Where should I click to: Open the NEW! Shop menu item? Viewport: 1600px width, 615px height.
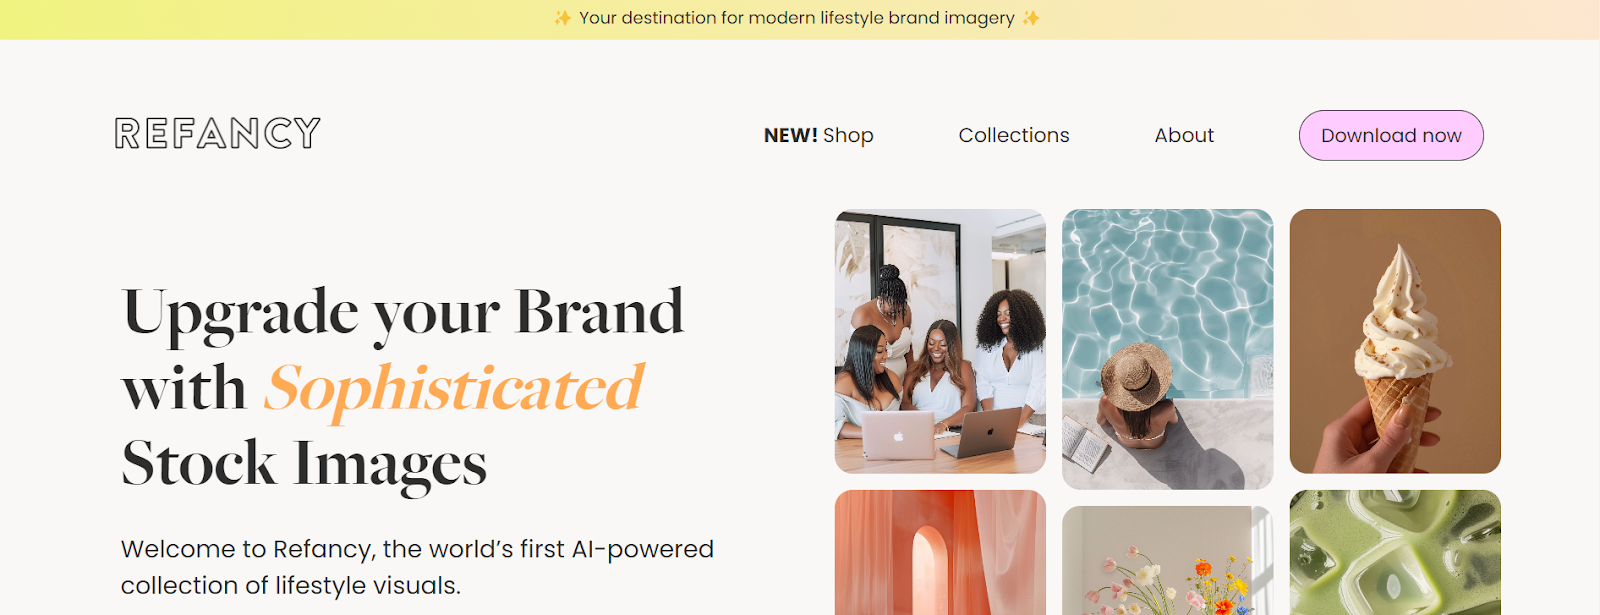tap(818, 135)
